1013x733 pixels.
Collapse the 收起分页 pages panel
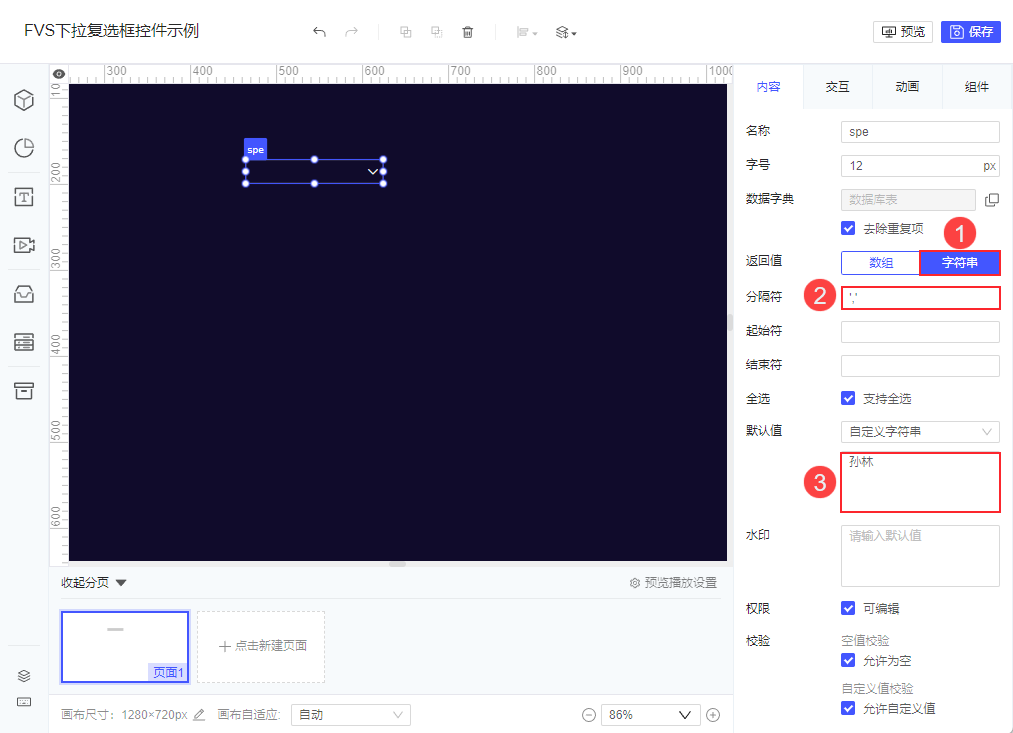tap(94, 583)
